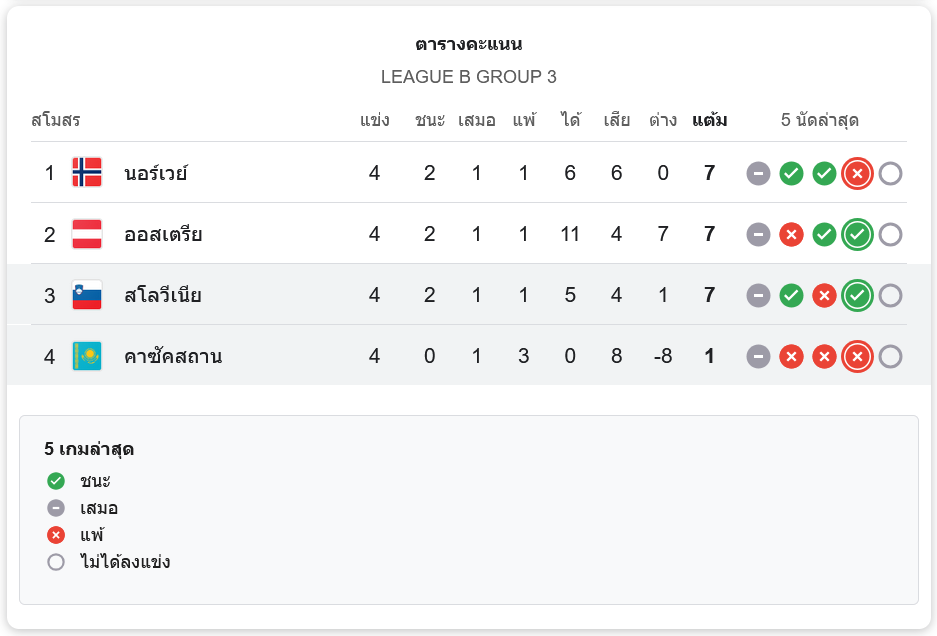Click Austria's flag icon
Screen dimensions: 937x636
click(87, 234)
